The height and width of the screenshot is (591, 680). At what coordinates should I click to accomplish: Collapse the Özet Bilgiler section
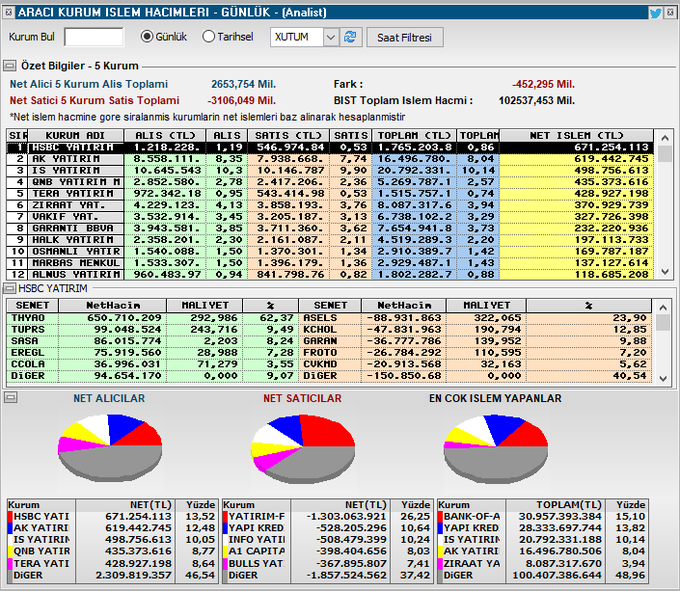coord(10,66)
